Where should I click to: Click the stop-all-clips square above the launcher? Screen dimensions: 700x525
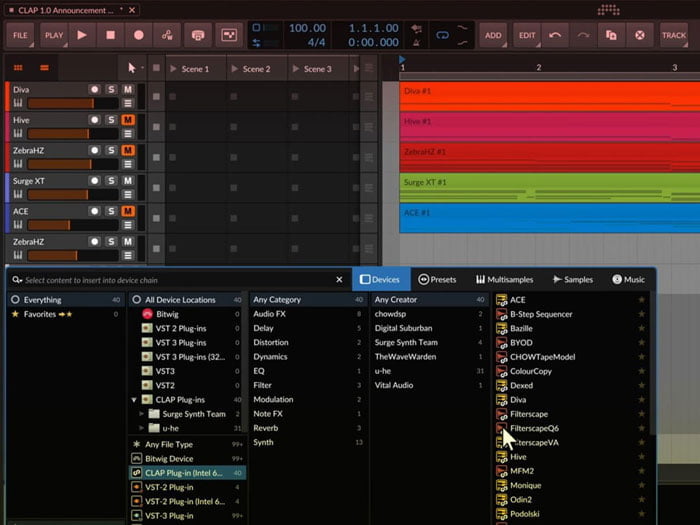(x=156, y=68)
